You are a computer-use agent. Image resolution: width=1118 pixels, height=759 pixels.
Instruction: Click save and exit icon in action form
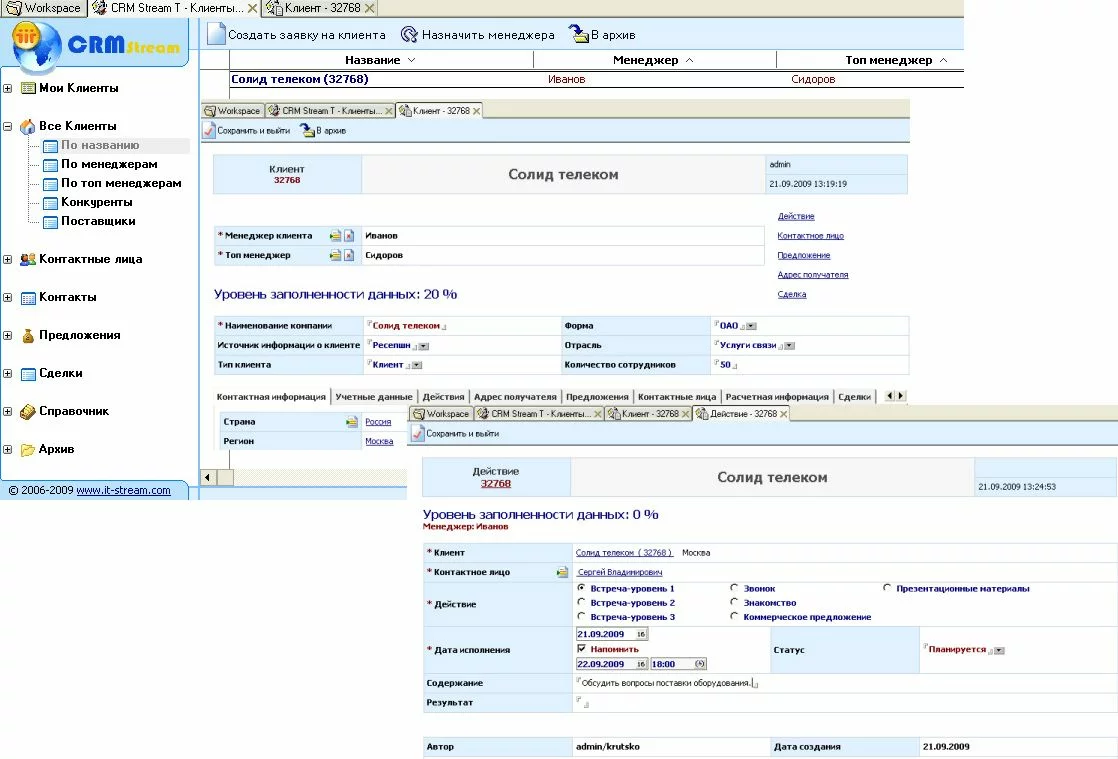[418, 434]
